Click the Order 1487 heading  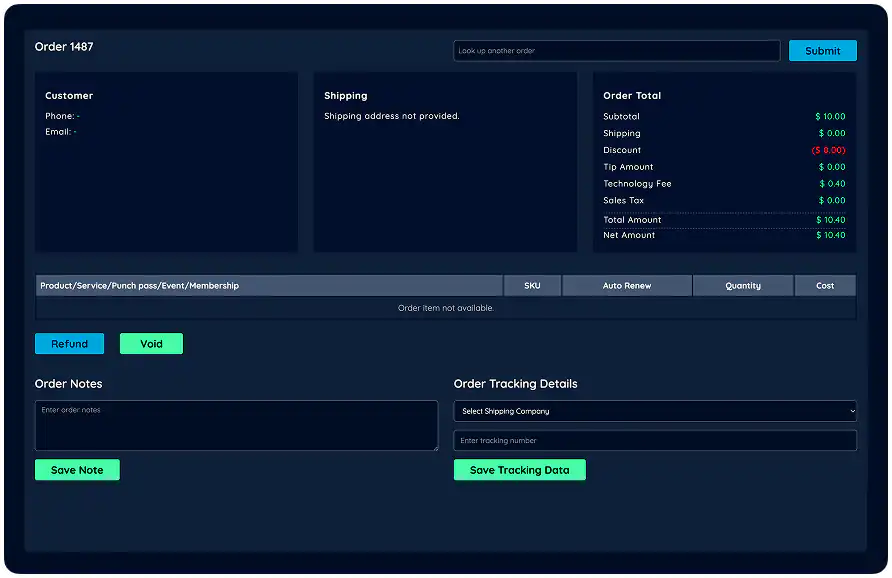click(64, 46)
